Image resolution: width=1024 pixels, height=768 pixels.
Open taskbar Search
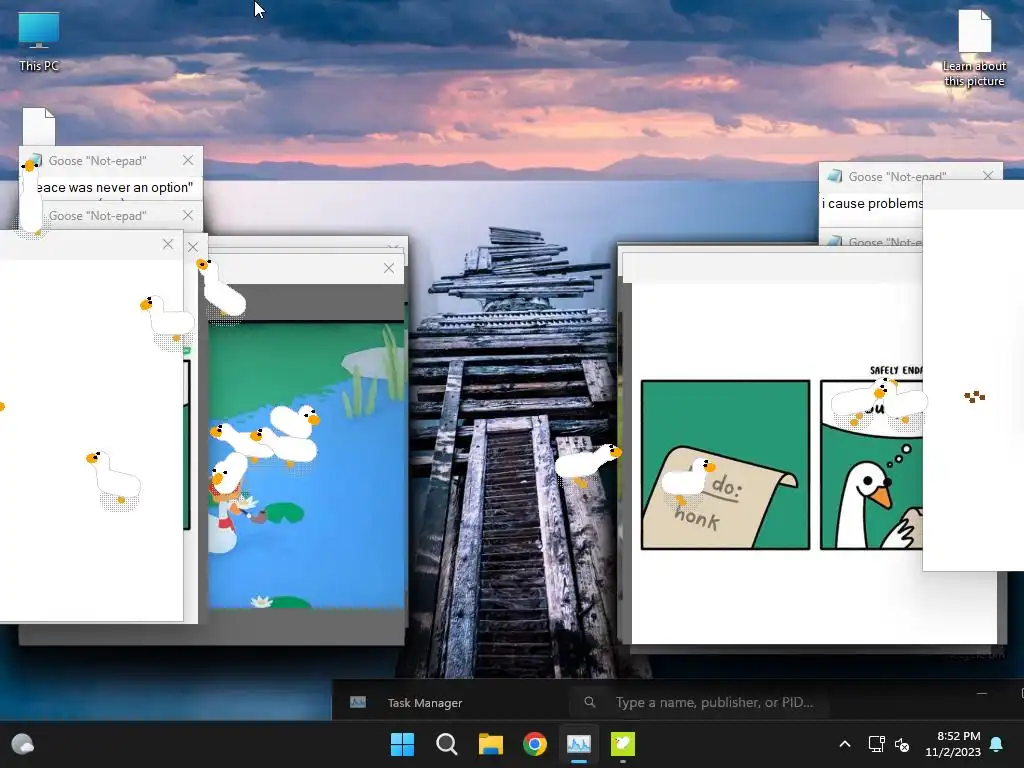pyautogui.click(x=447, y=744)
